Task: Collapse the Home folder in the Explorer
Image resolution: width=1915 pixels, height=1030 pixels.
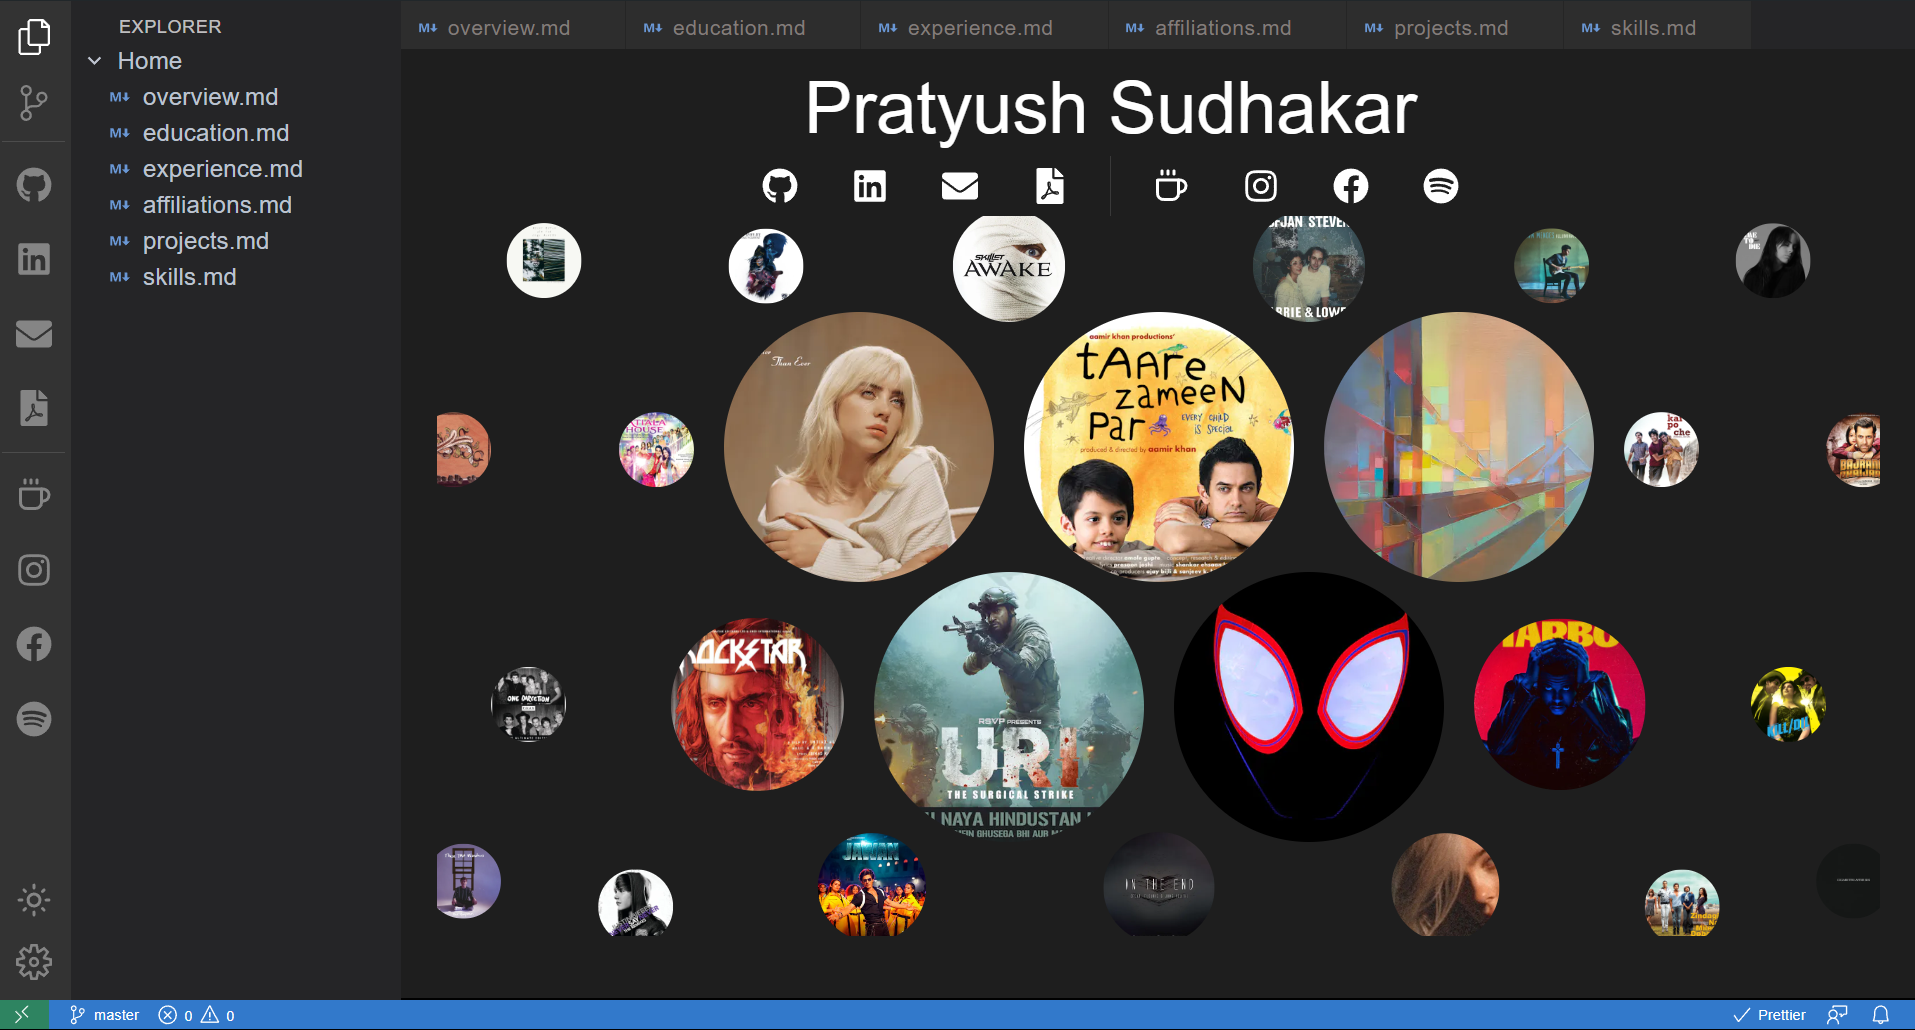Action: pos(95,61)
